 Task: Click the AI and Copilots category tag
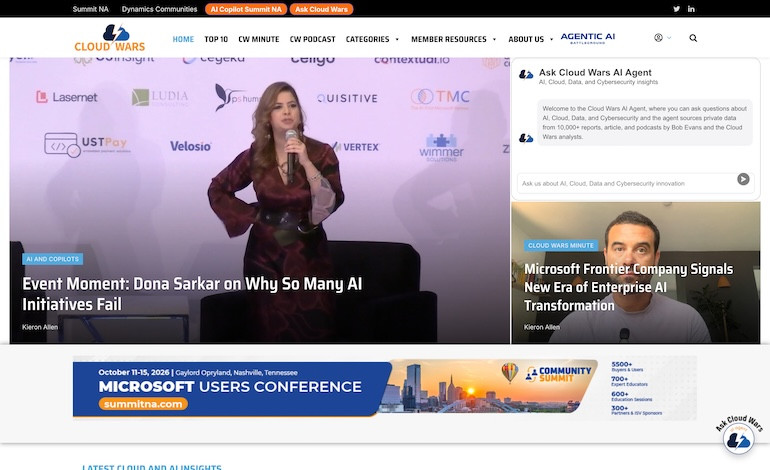(53, 259)
